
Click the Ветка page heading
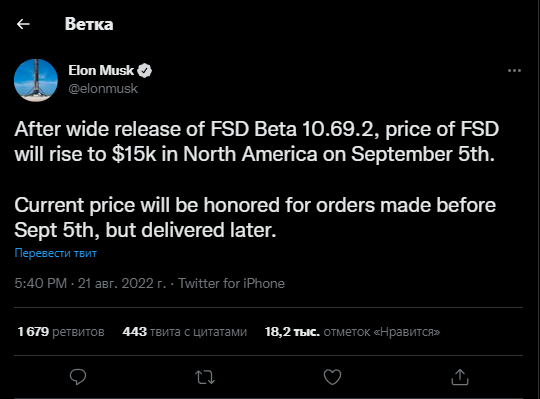pyautogui.click(x=89, y=24)
